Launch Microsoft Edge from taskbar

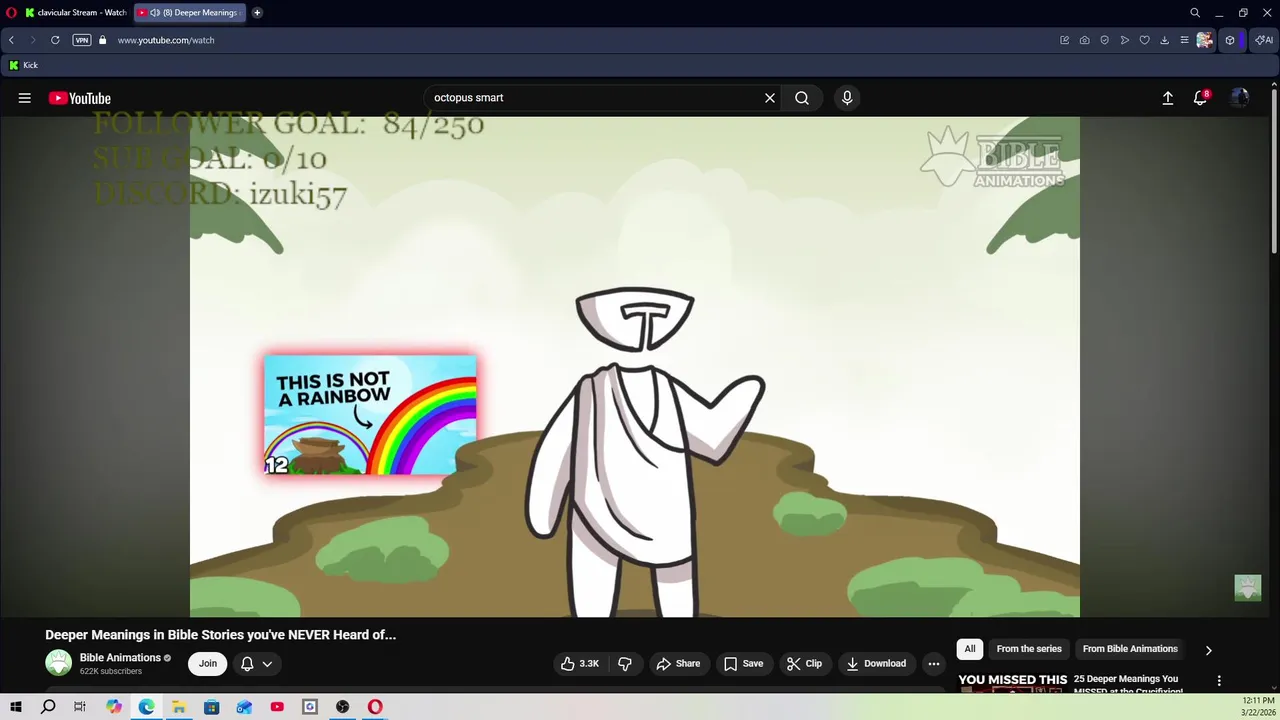click(x=147, y=707)
